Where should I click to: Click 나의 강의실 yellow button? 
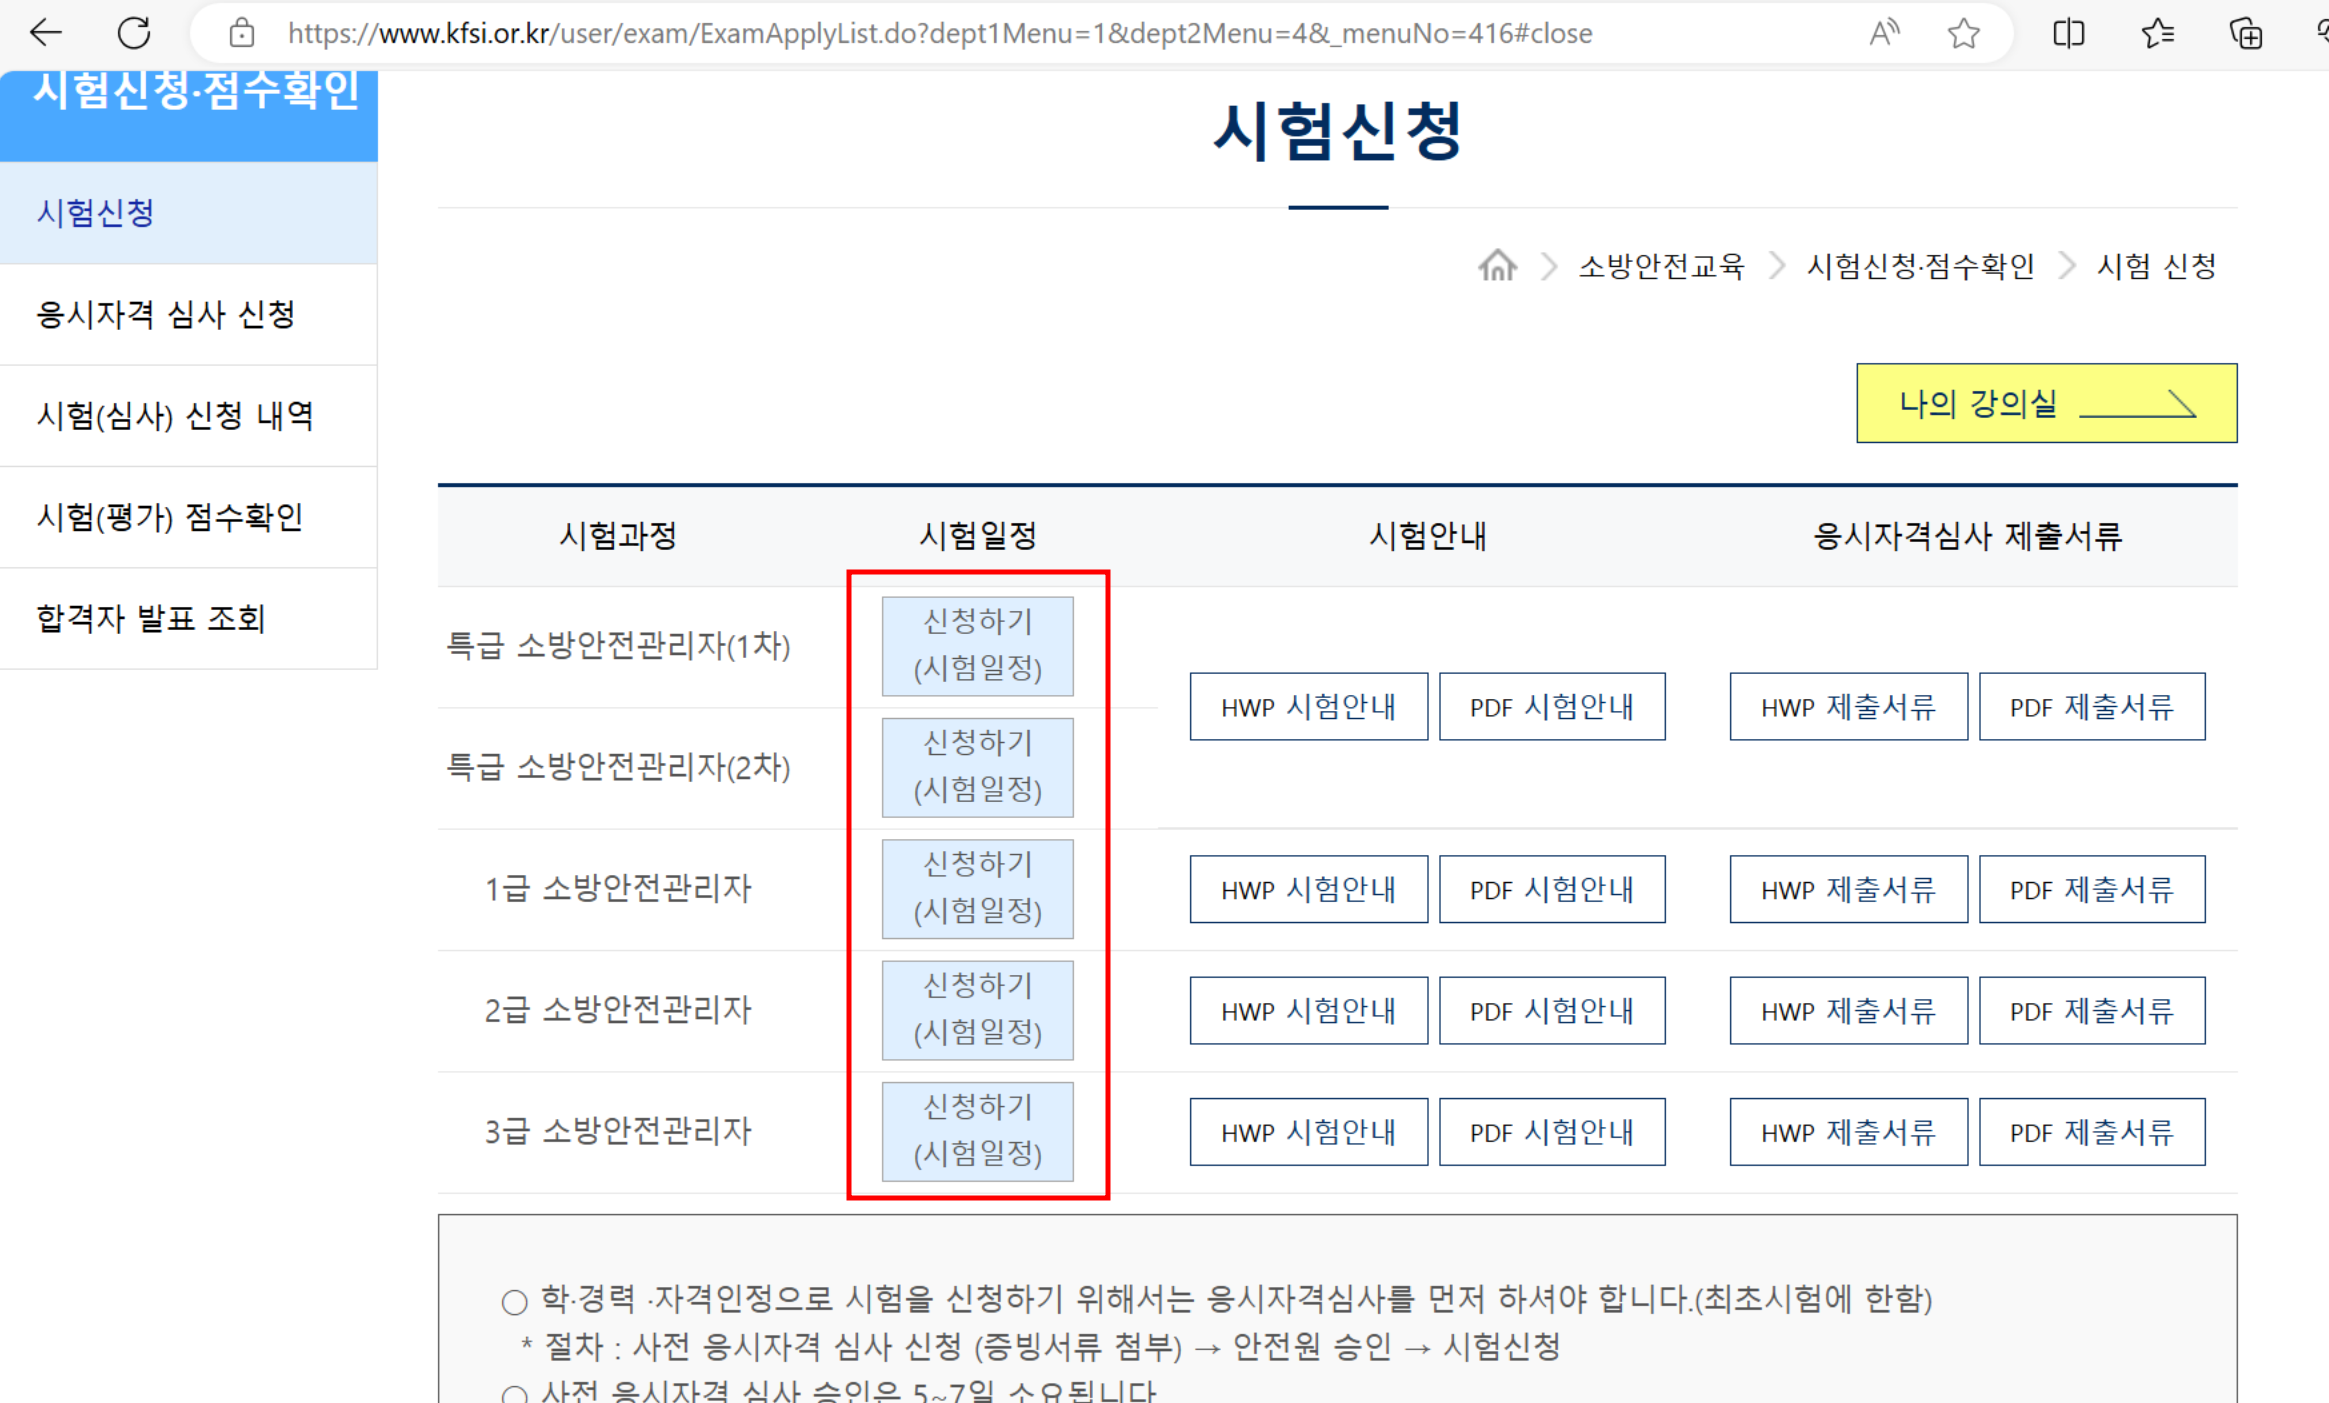(x=2046, y=403)
